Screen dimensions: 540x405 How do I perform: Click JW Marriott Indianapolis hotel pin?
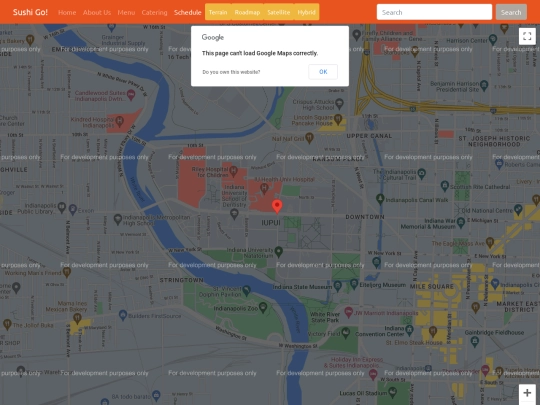(349, 312)
